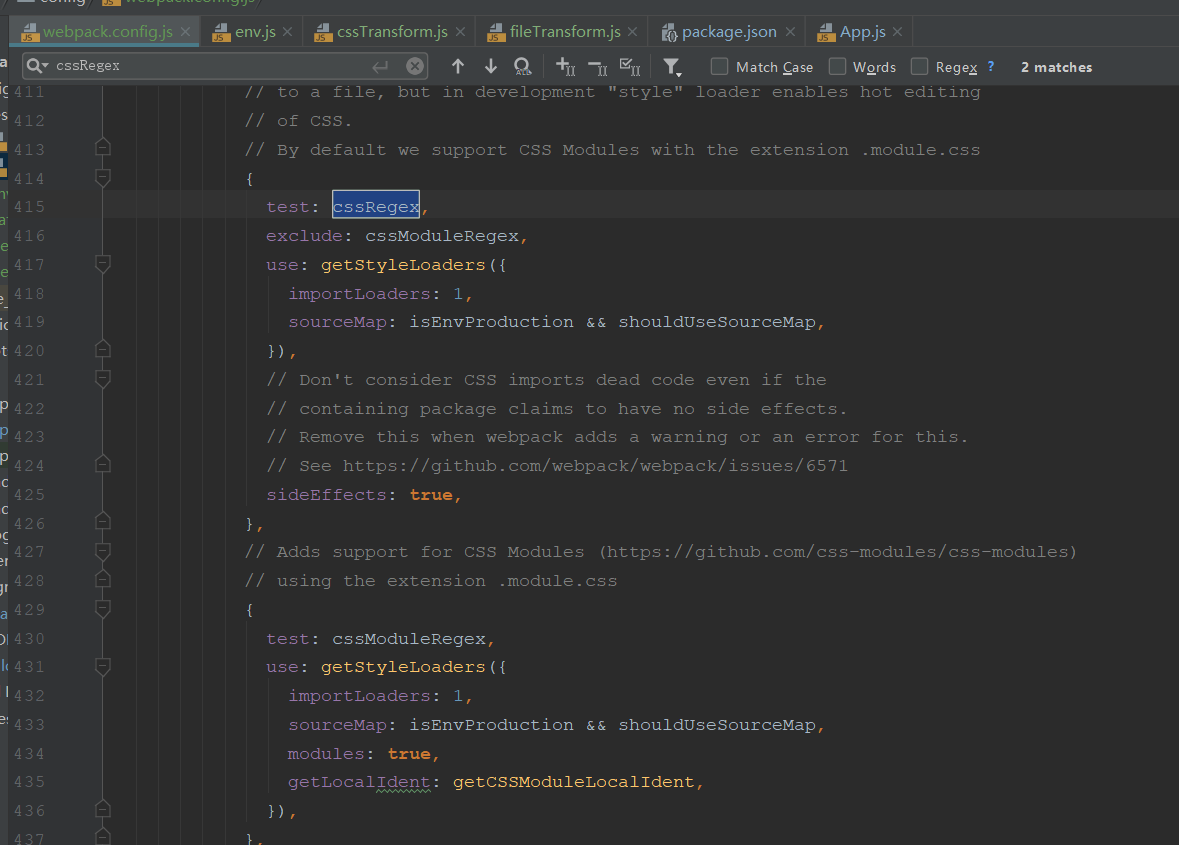1179x845 pixels.
Task: Click the fold end marker at line 436
Action: pyautogui.click(x=103, y=809)
